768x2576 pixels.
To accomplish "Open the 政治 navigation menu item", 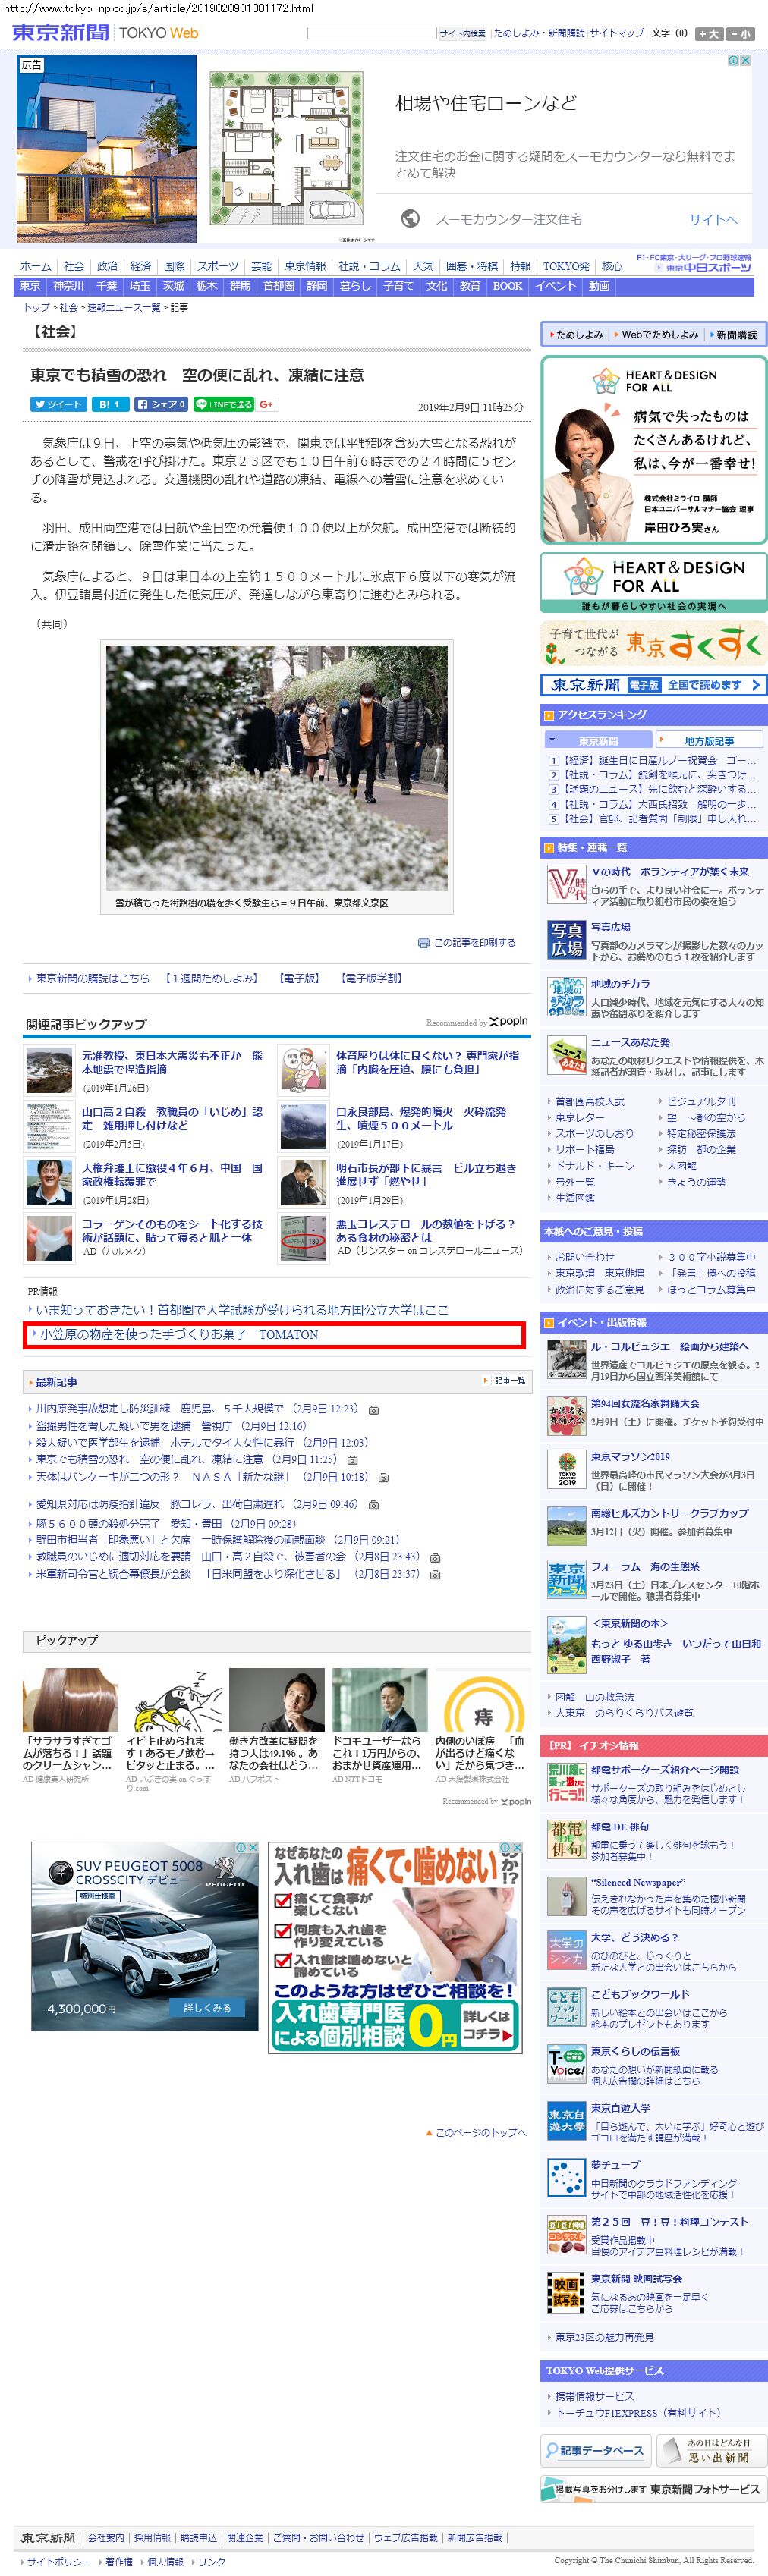I will (x=107, y=266).
